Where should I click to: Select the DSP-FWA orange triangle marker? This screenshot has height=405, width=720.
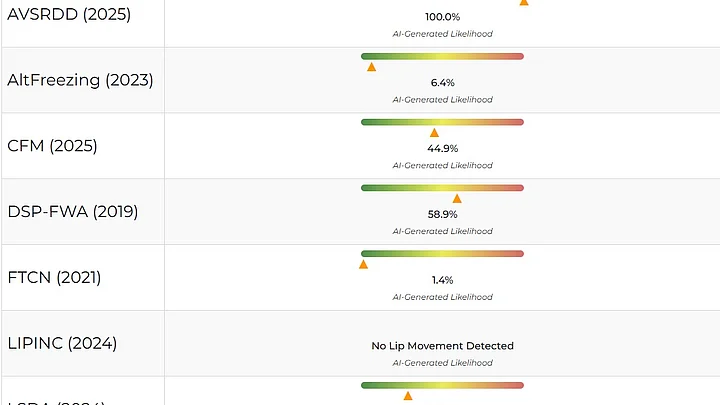(457, 199)
